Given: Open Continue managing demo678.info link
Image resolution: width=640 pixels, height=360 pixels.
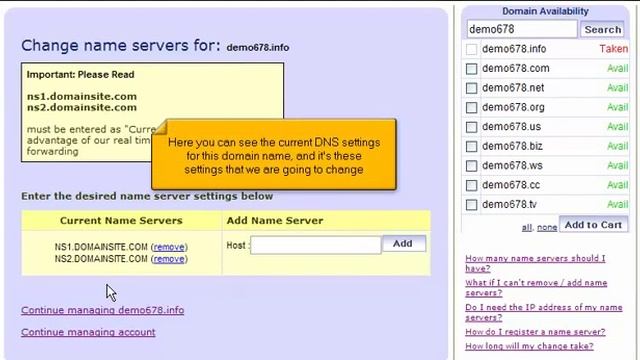Looking at the screenshot, I should [102, 310].
